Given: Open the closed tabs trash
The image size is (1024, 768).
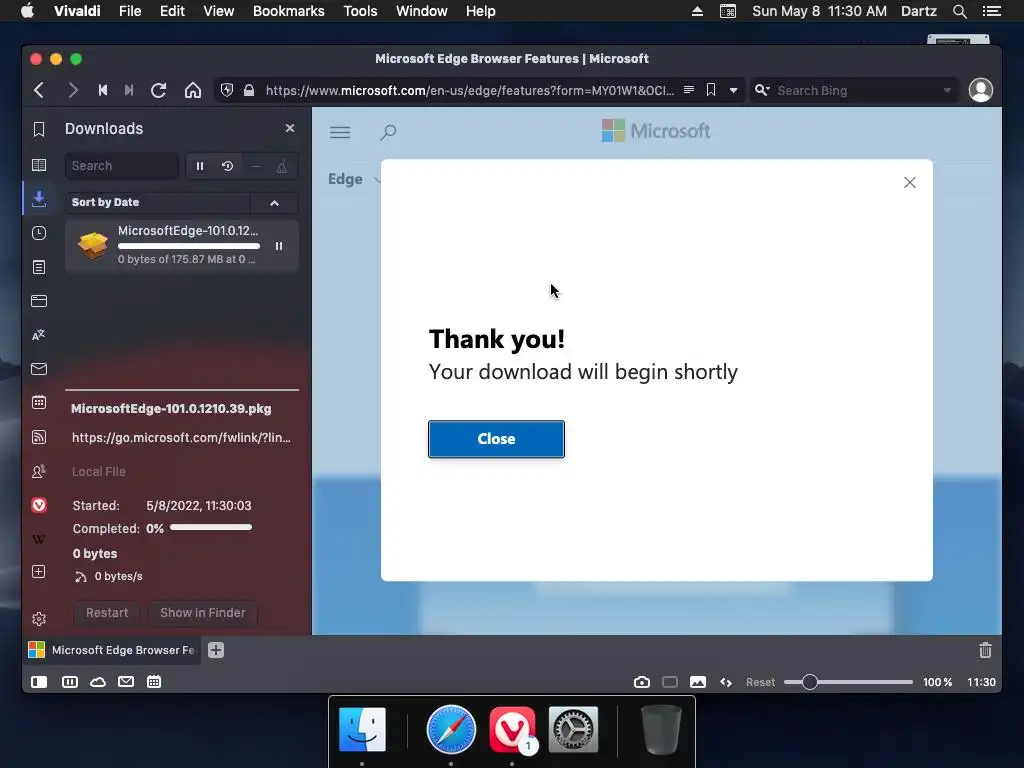Looking at the screenshot, I should 985,650.
